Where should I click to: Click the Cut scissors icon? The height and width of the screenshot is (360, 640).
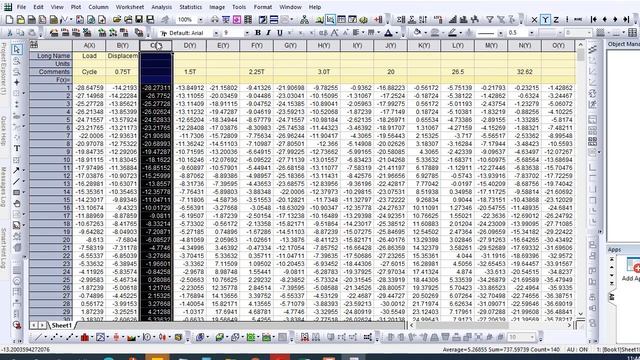[10, 33]
